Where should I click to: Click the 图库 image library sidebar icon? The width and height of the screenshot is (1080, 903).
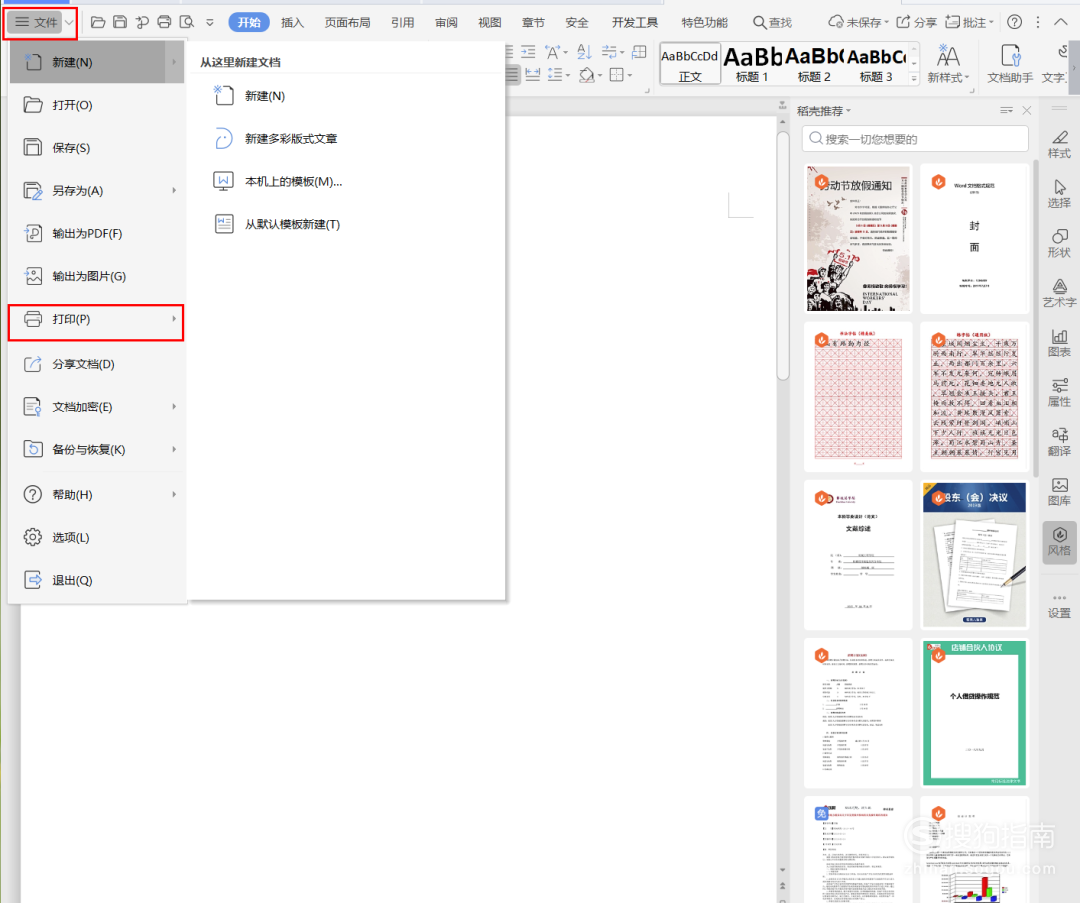[1059, 490]
